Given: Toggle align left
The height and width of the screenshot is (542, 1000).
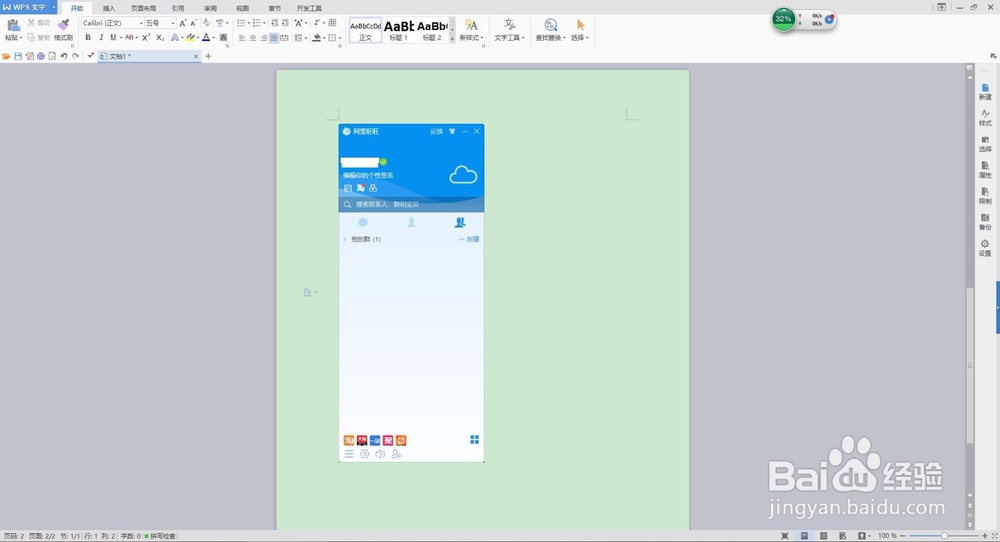Looking at the screenshot, I should tap(242, 38).
